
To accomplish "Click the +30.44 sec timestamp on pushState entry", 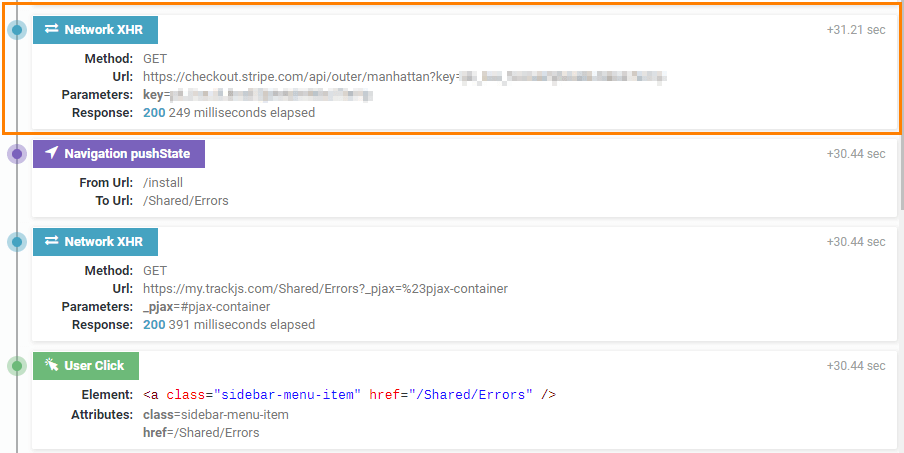I will click(856, 154).
